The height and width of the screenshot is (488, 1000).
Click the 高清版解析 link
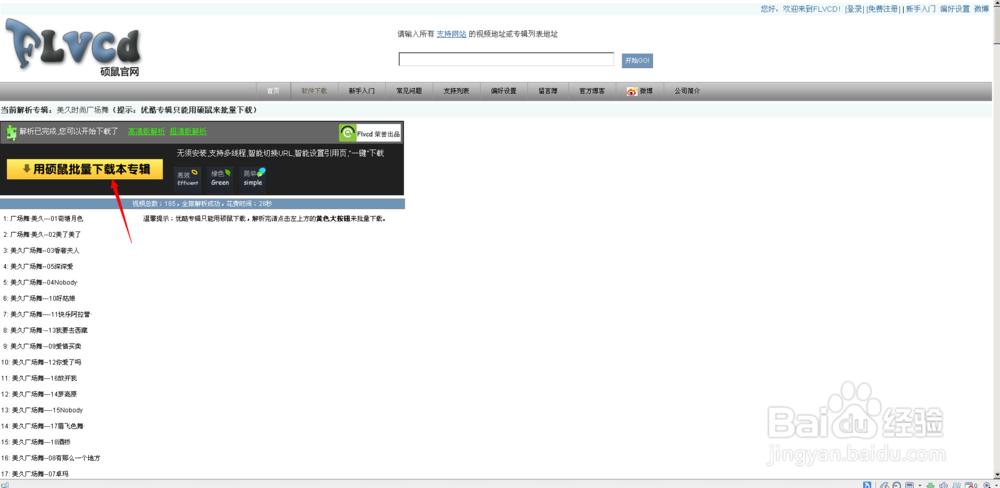(147, 131)
